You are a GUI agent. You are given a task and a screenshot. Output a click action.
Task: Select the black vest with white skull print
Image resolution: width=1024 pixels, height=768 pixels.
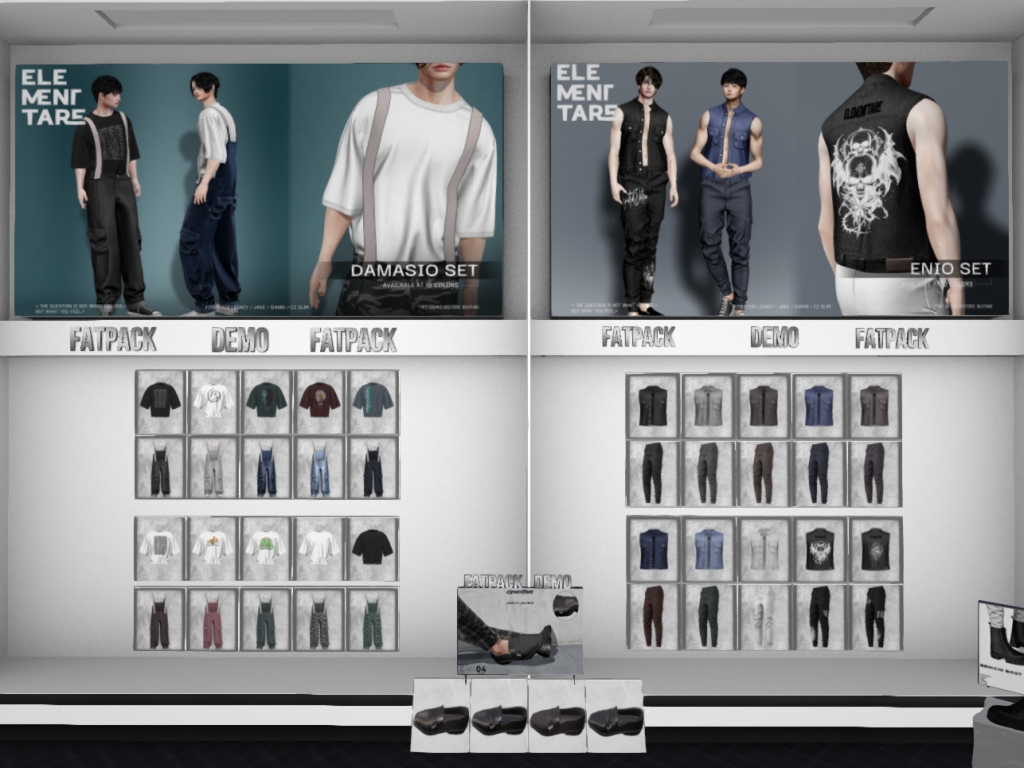tap(820, 549)
